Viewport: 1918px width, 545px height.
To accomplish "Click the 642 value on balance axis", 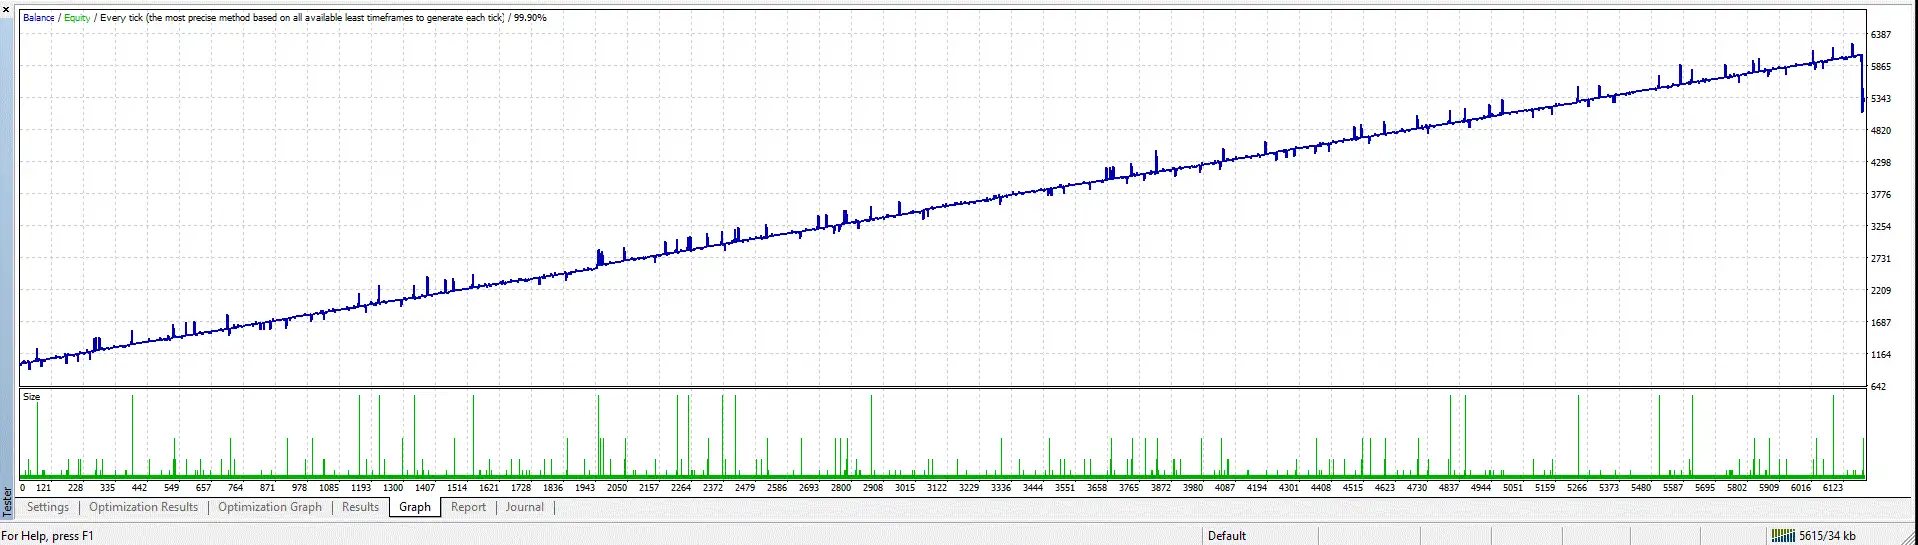I will (x=1878, y=387).
